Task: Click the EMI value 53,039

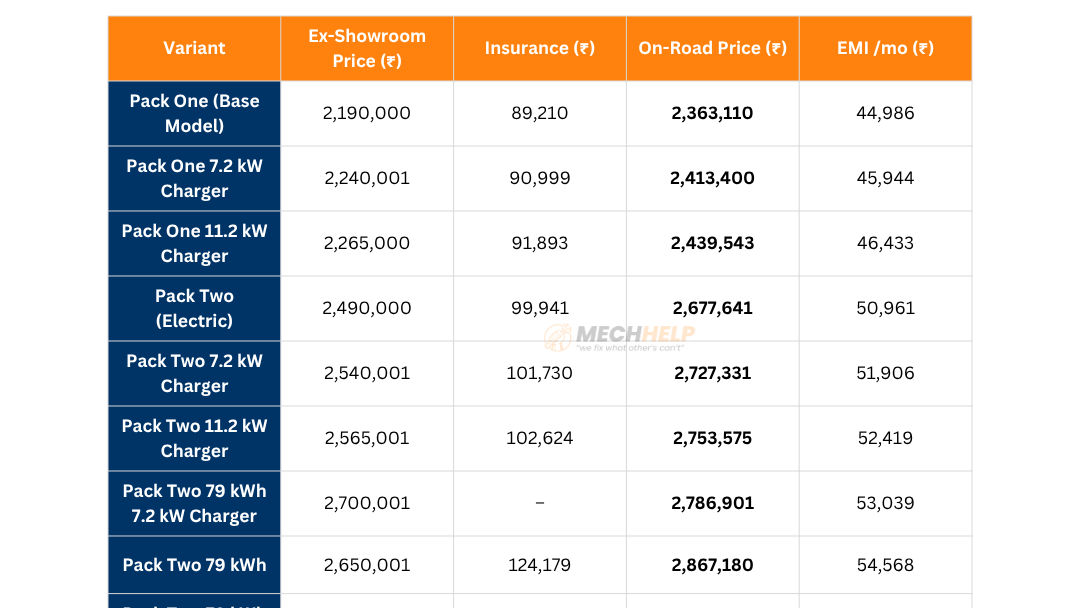Action: (x=885, y=503)
